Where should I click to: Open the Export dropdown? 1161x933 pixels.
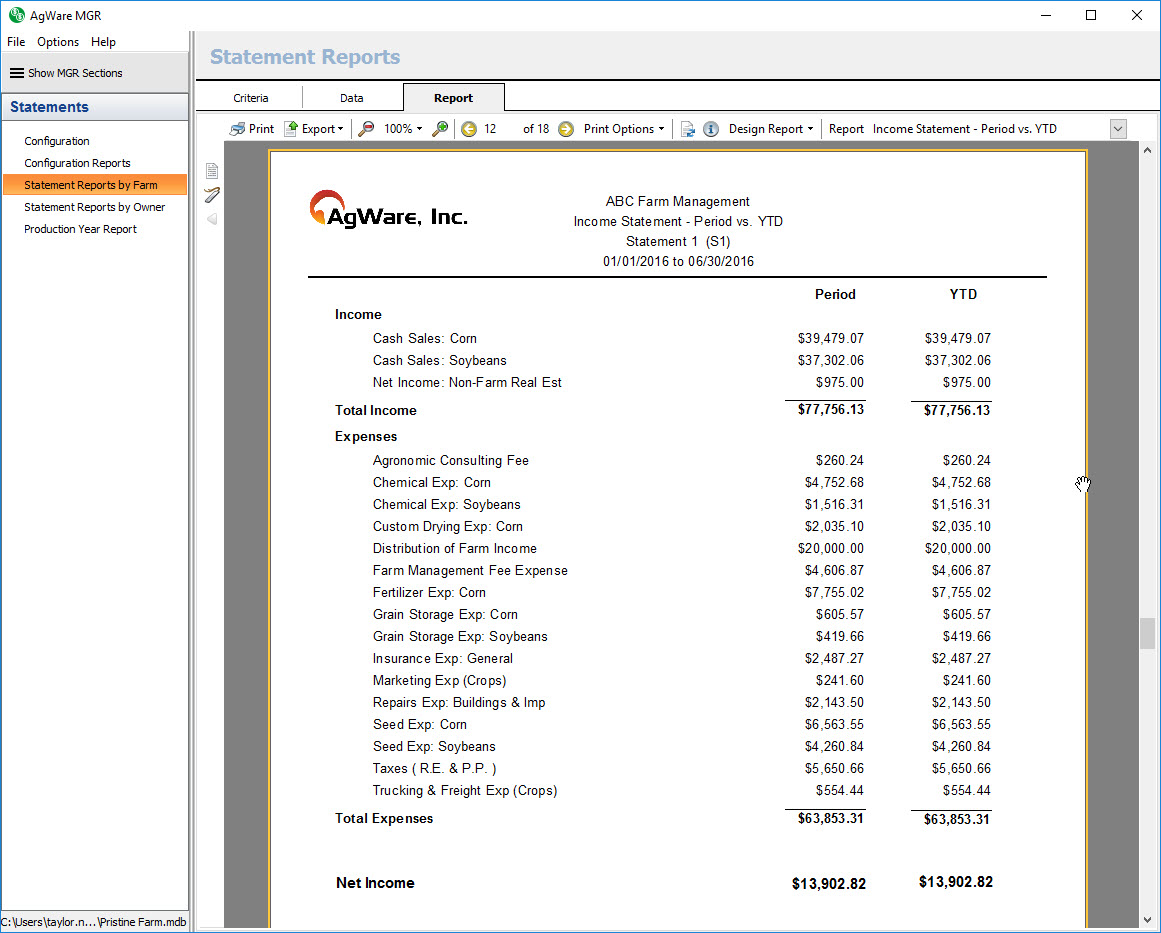coord(314,129)
